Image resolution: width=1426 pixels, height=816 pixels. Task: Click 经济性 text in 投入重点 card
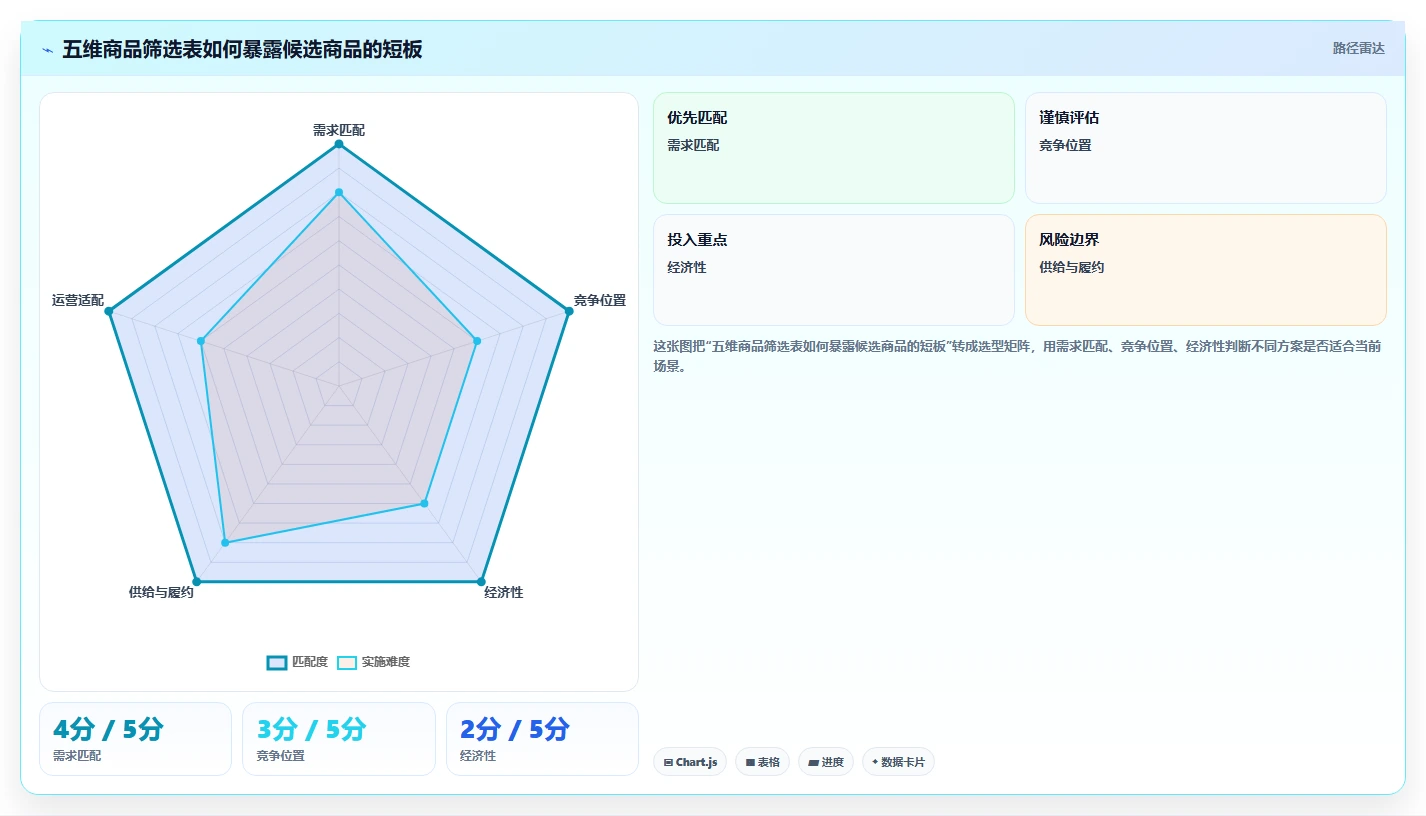coord(687,267)
